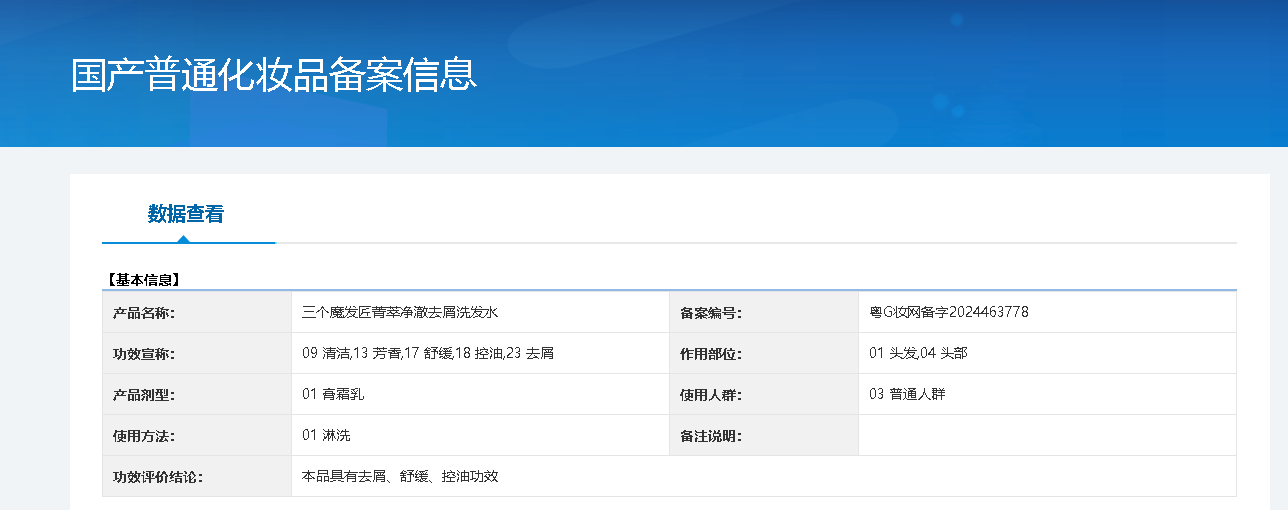Click the 国产普通化妆品备案信息 page heading
The height and width of the screenshot is (510, 1288).
[x=274, y=76]
